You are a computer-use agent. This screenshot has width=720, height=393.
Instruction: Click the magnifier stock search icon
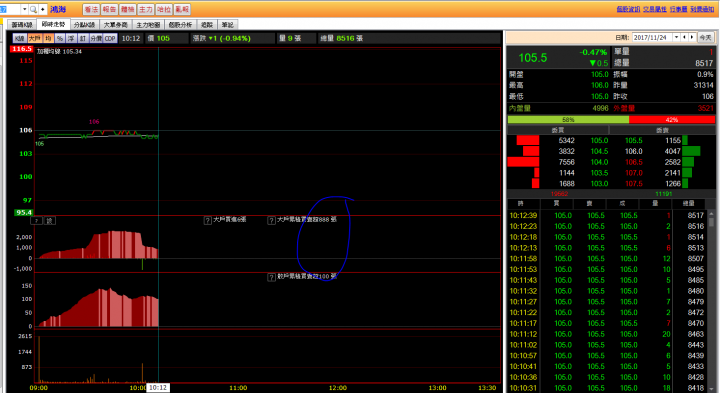click(x=33, y=9)
